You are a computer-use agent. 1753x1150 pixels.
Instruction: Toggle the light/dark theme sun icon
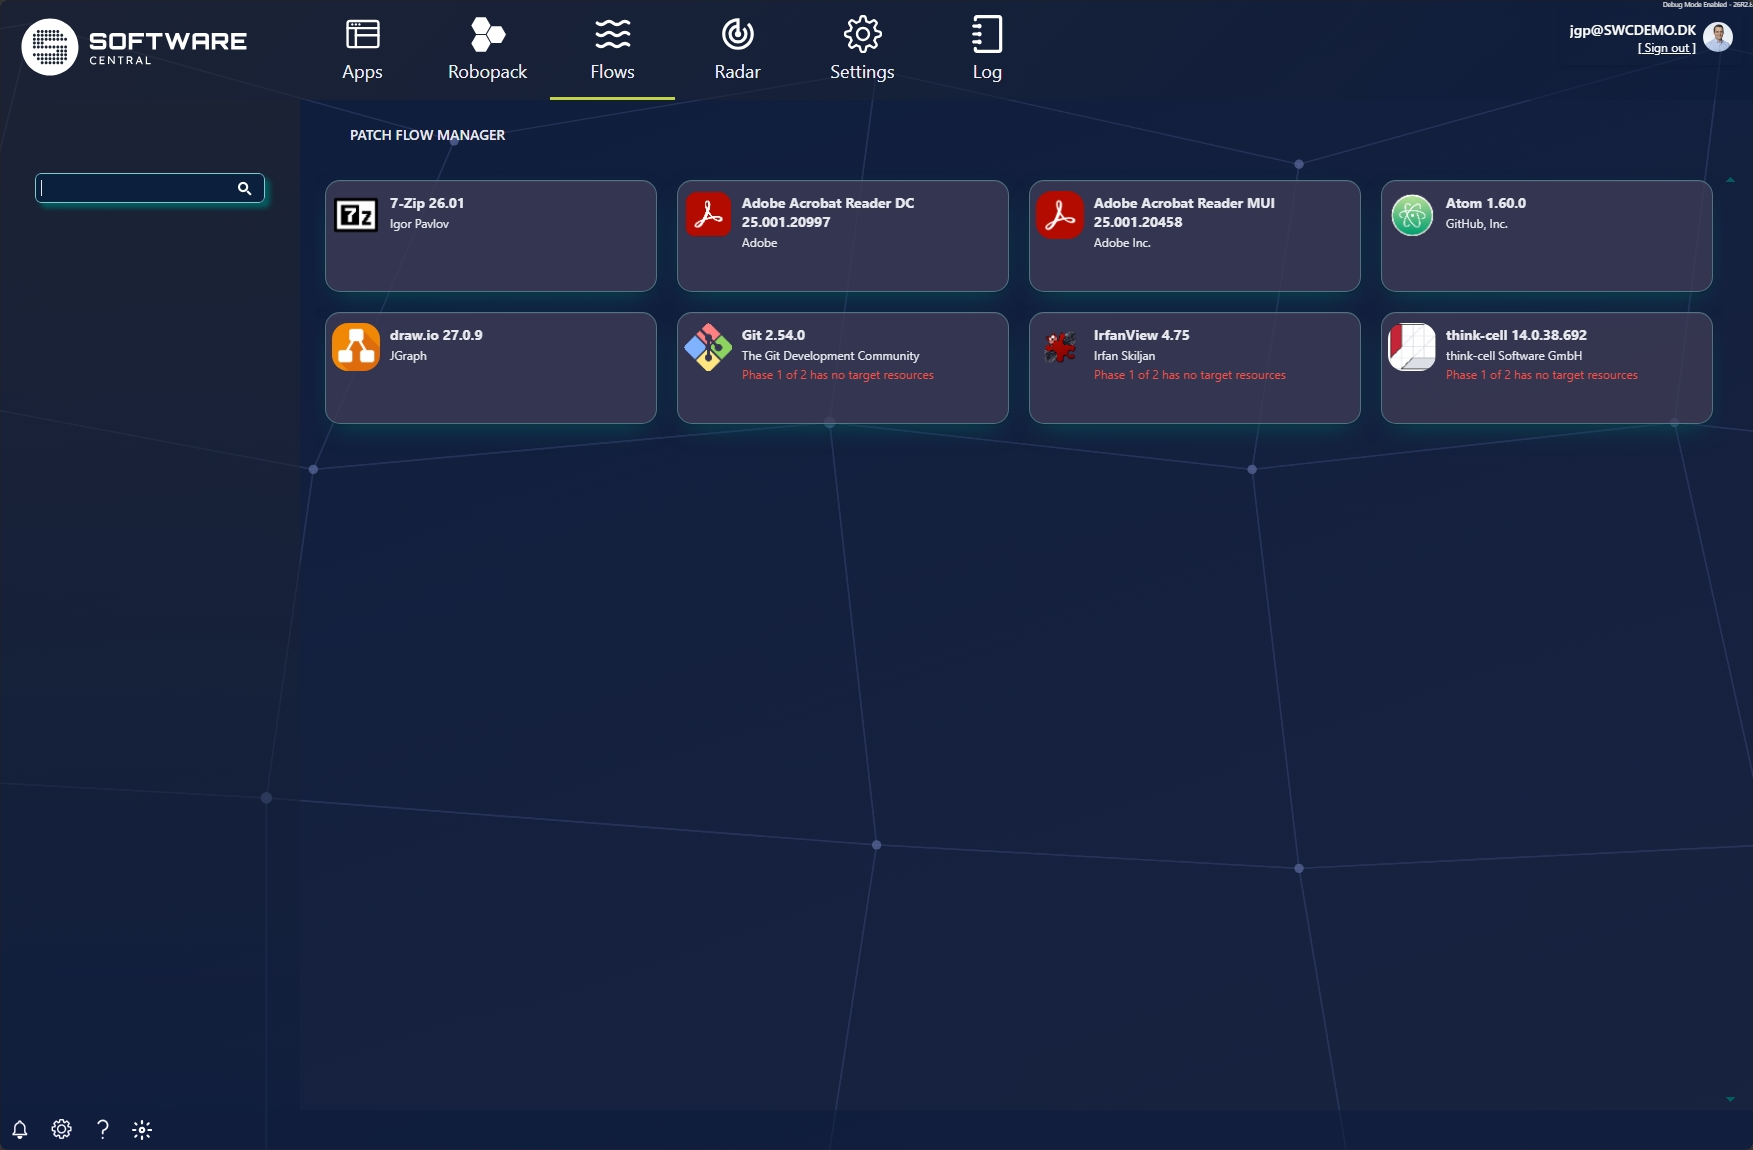pyautogui.click(x=142, y=1129)
